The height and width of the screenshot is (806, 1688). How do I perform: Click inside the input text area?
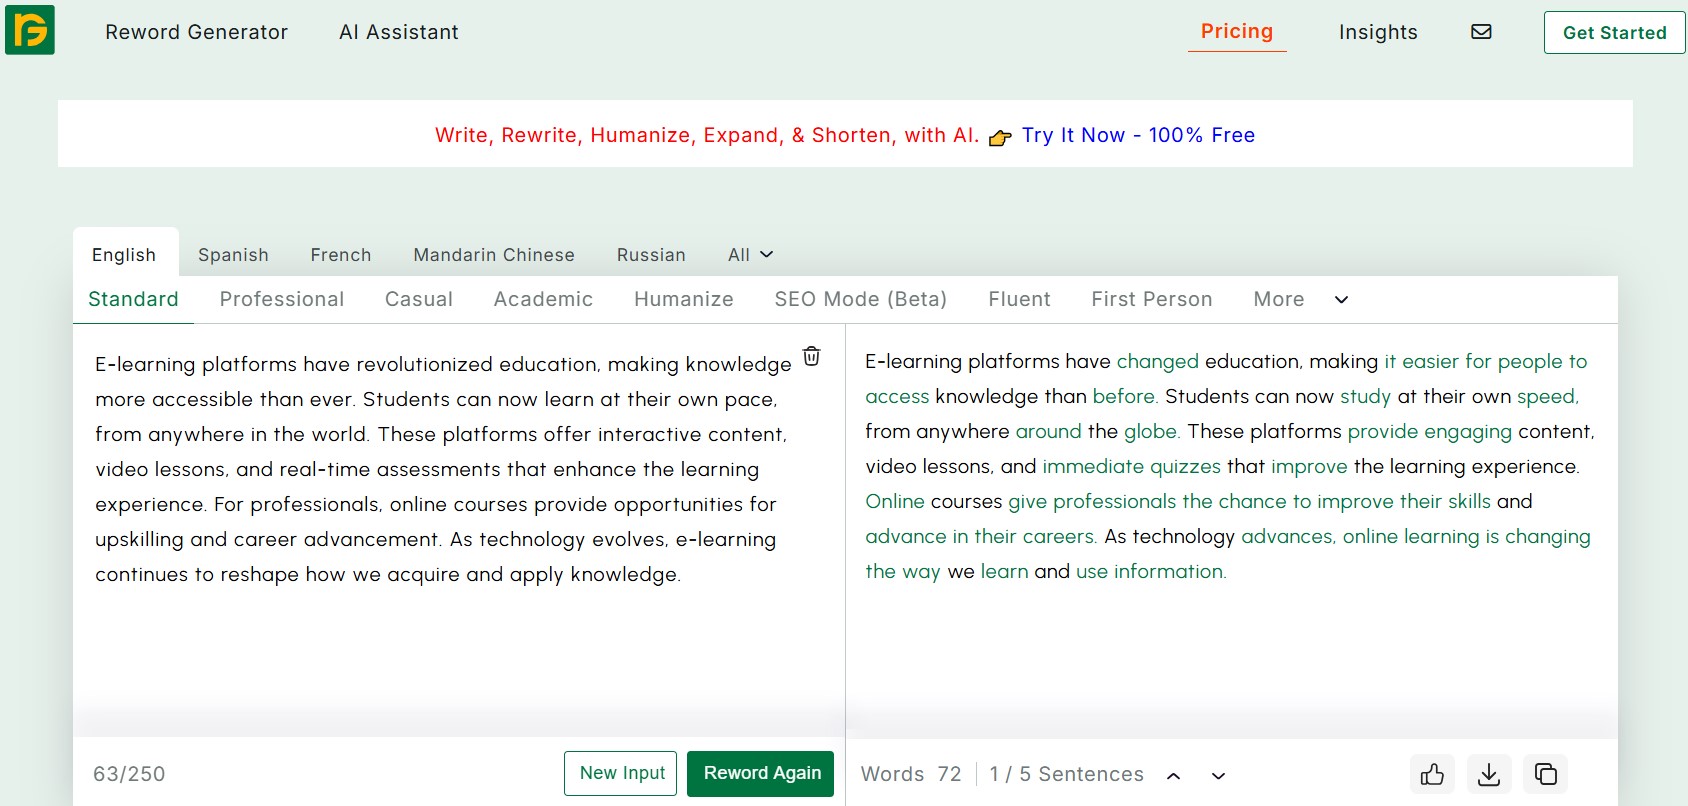pyautogui.click(x=440, y=640)
